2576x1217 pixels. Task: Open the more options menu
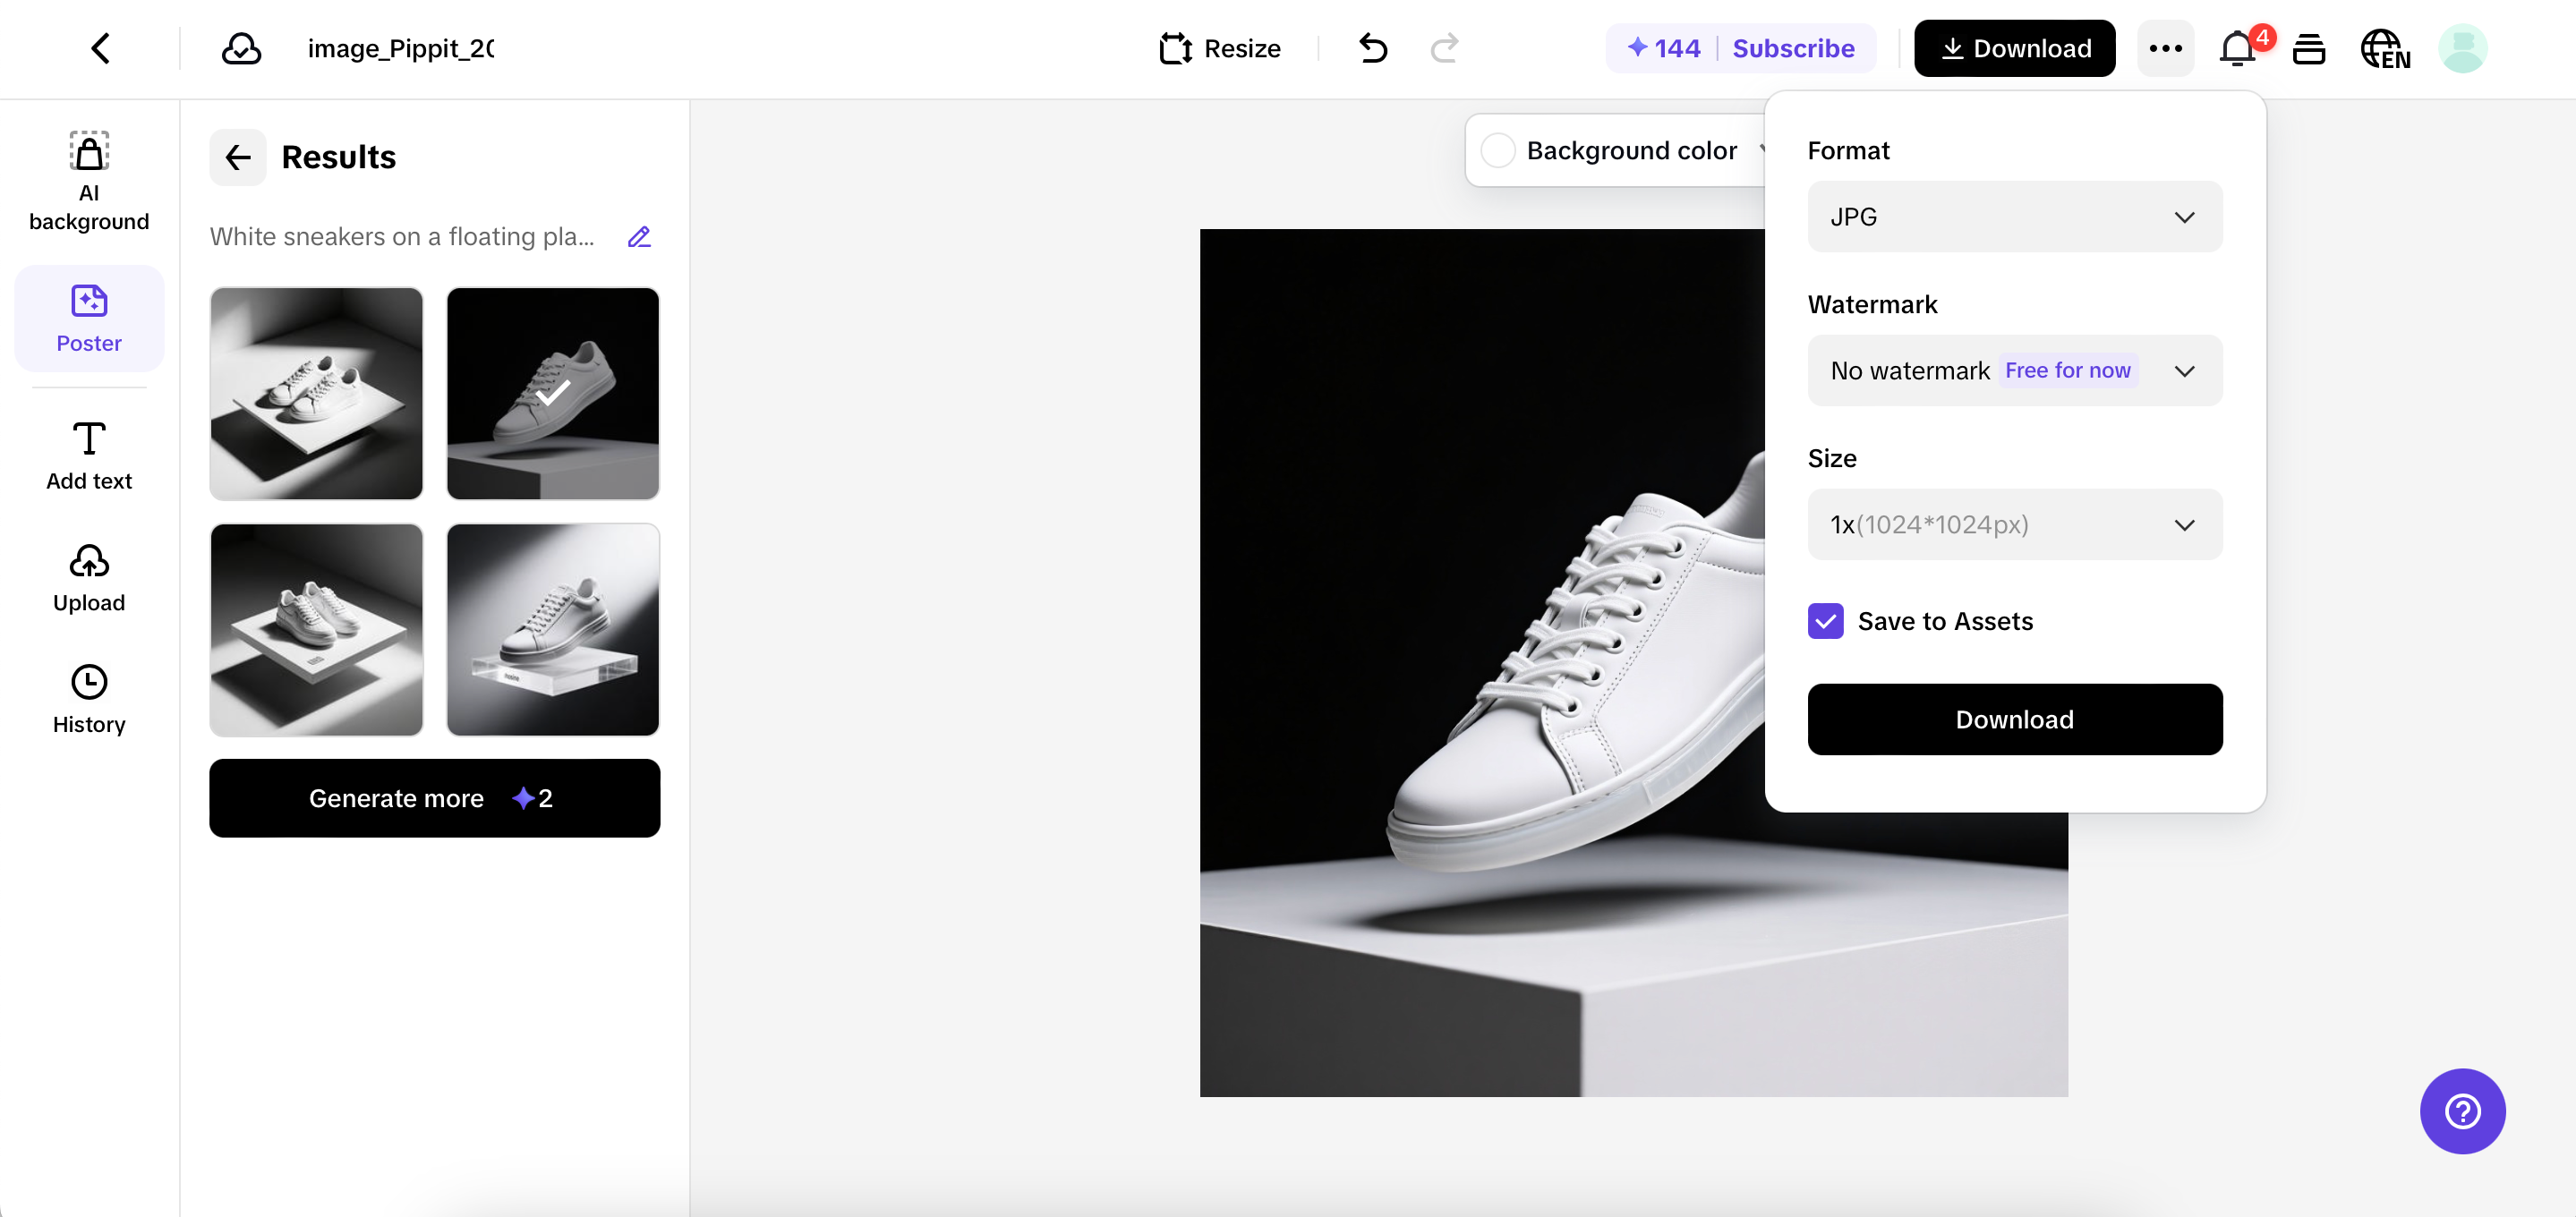pos(2165,48)
